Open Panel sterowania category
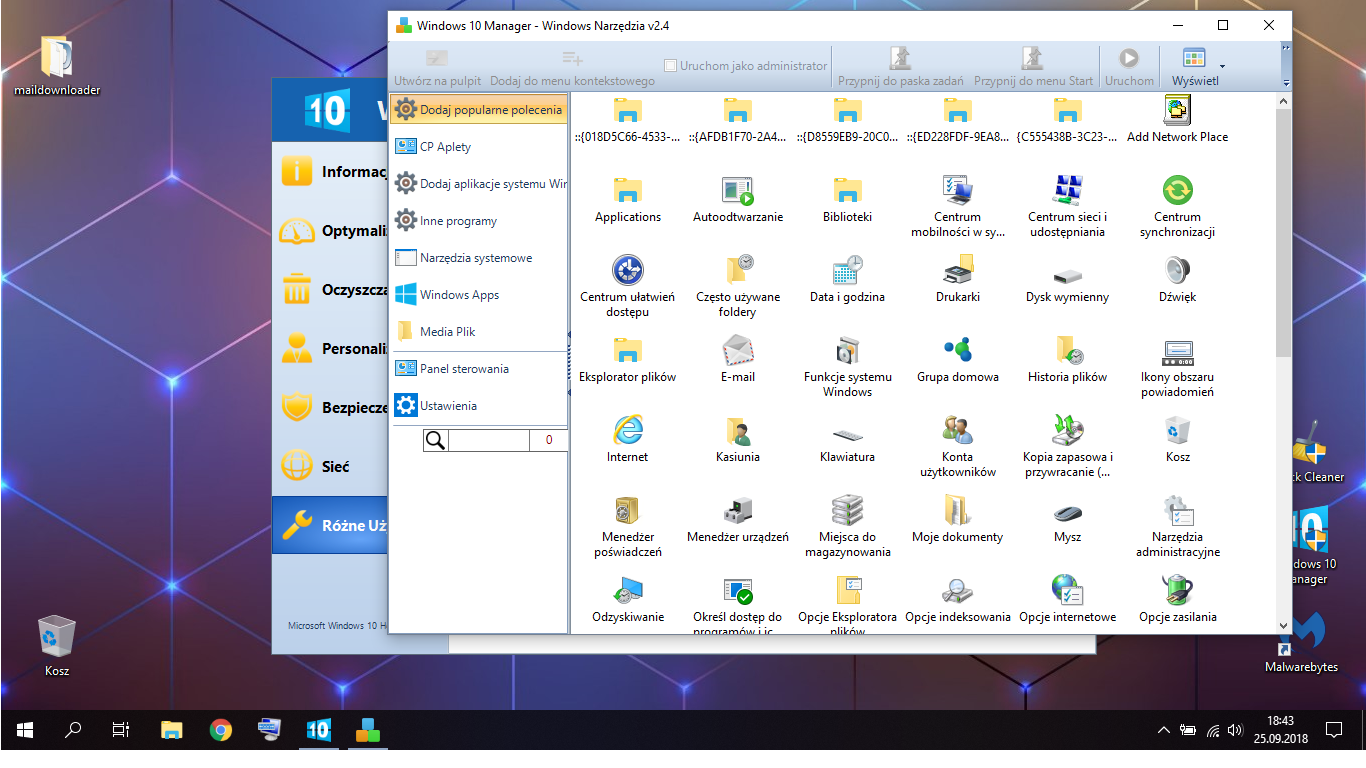This screenshot has height=768, width=1366. (x=479, y=368)
